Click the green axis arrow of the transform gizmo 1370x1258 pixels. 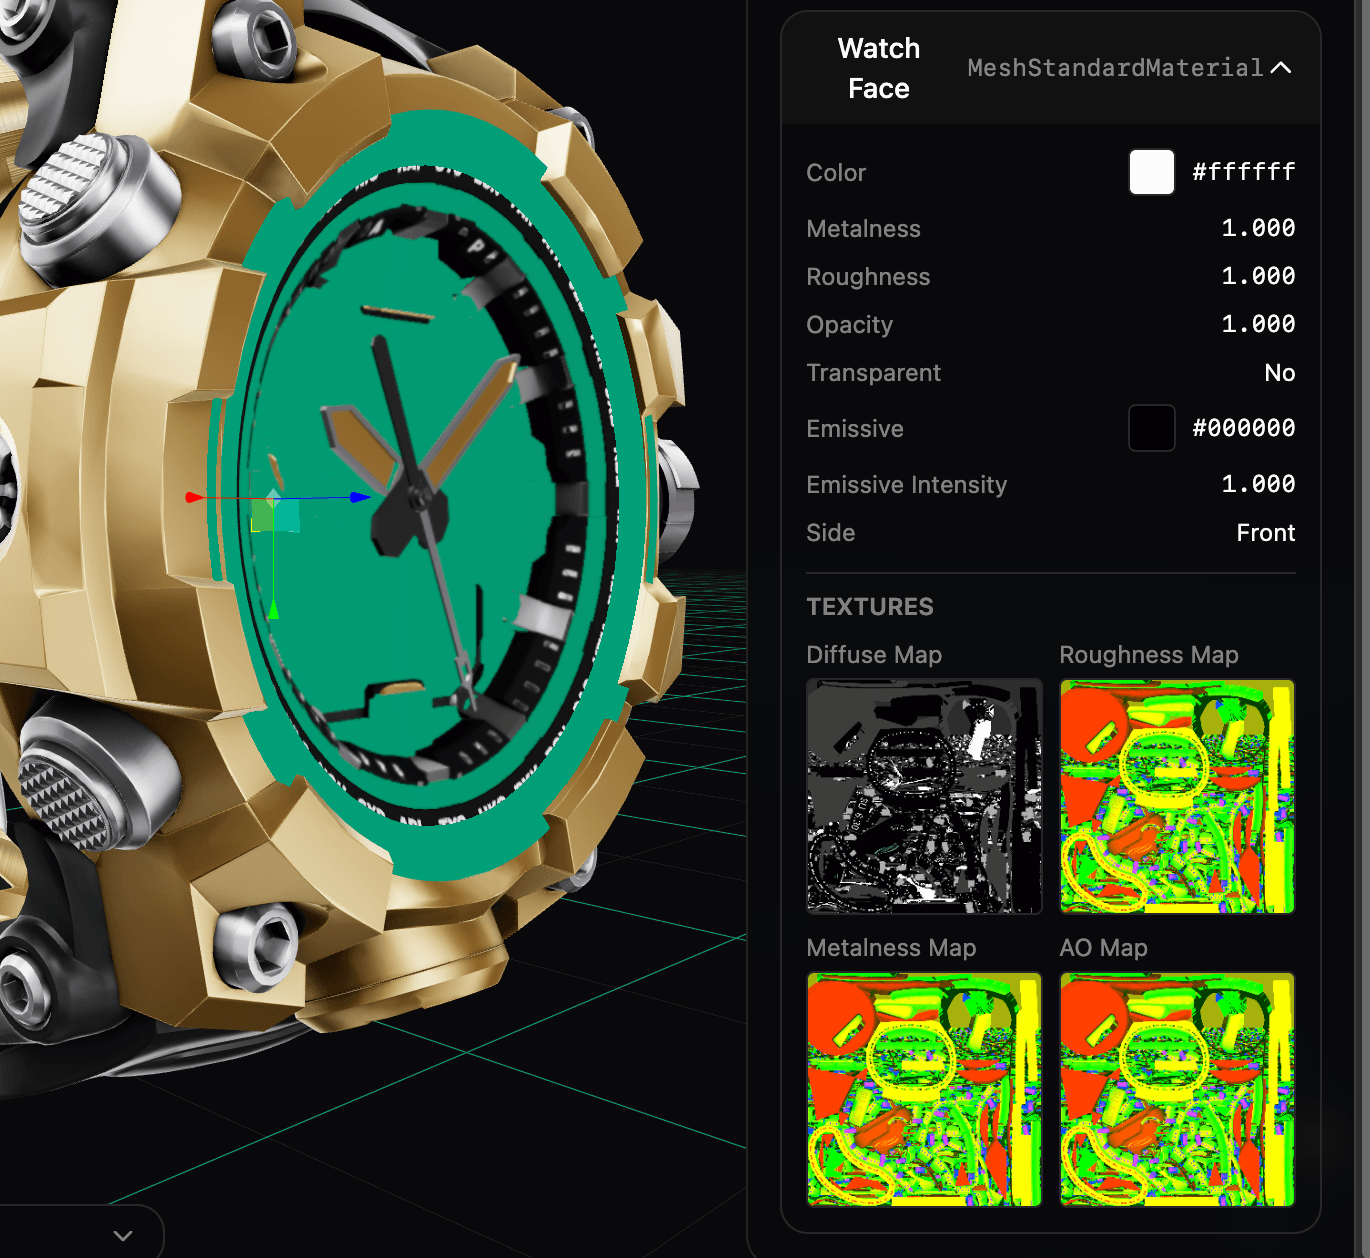tap(273, 608)
